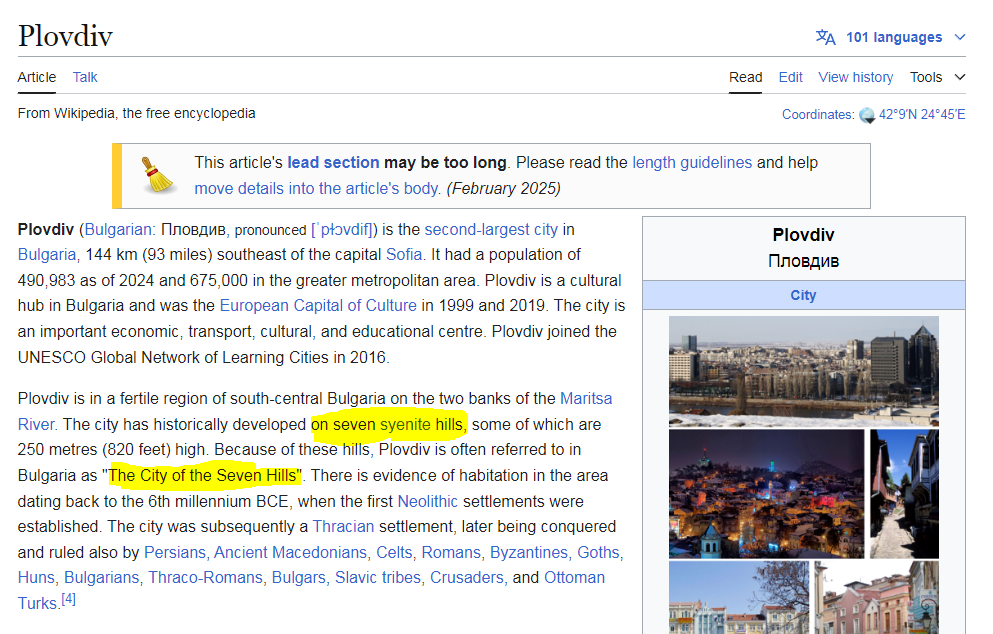Open the syenite link
Image resolution: width=993 pixels, height=634 pixels.
point(405,424)
